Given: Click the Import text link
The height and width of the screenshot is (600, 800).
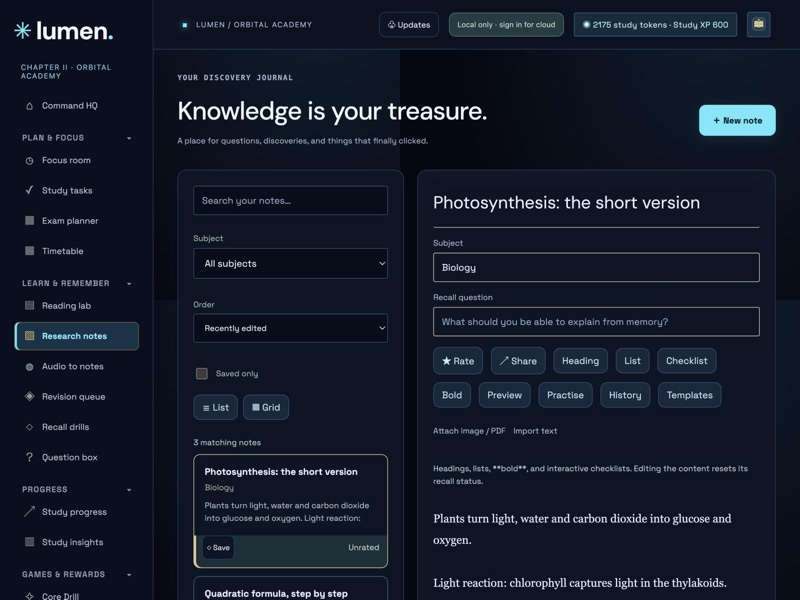Looking at the screenshot, I should pyautogui.click(x=535, y=431).
